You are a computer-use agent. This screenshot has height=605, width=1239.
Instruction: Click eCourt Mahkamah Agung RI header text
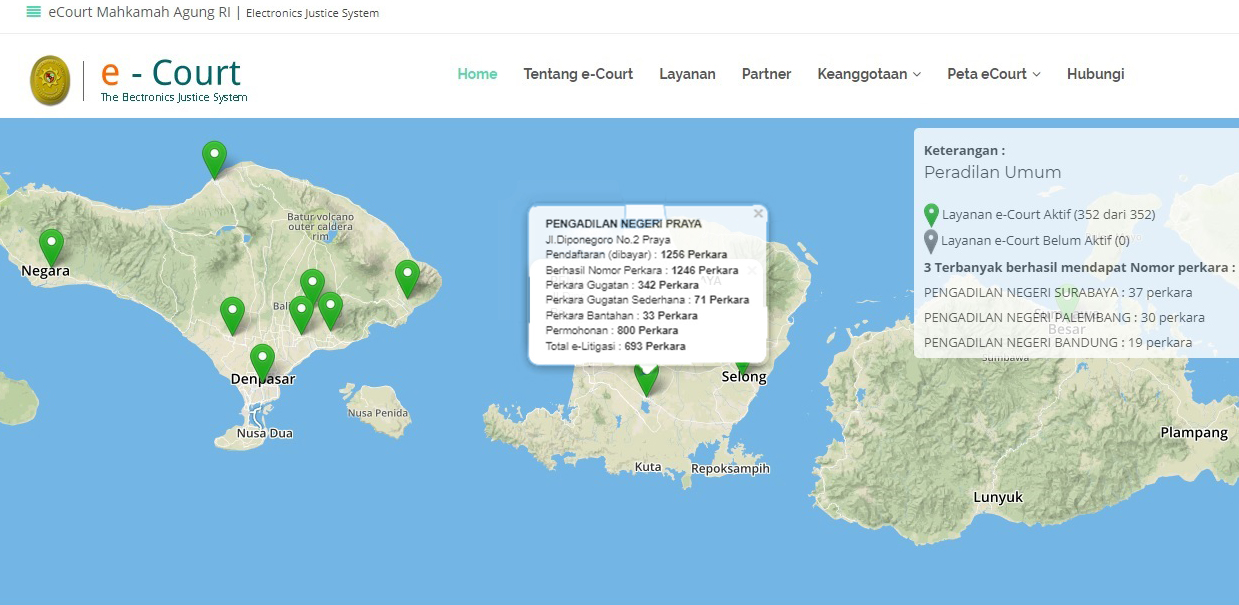139,13
